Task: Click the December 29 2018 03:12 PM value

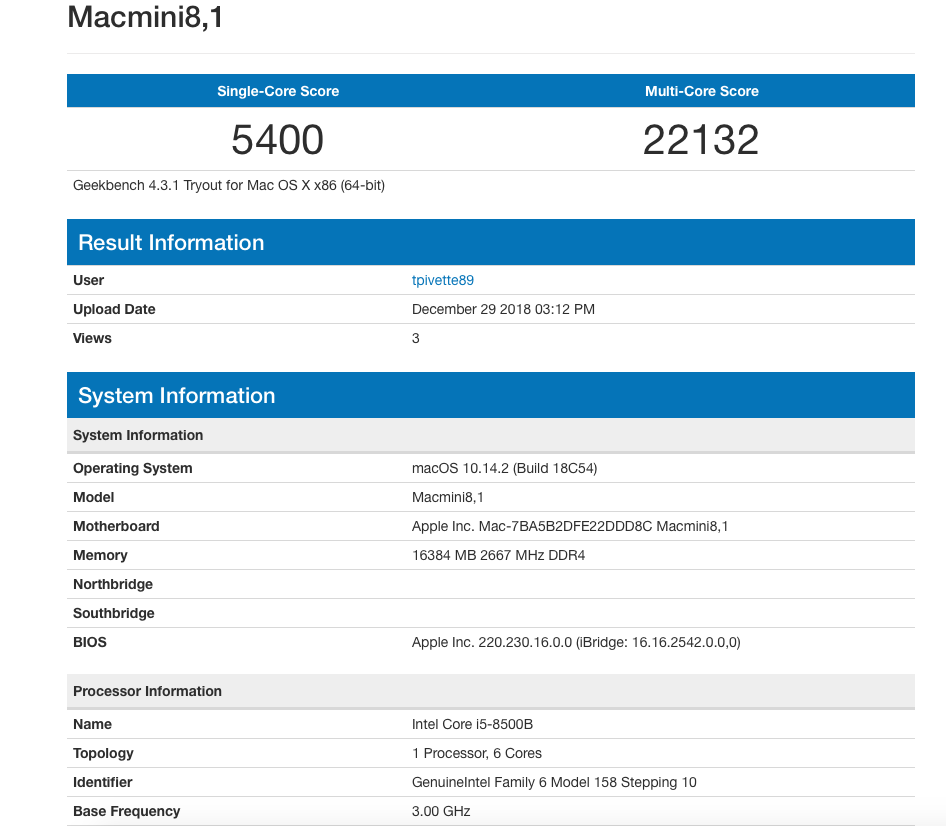Action: click(x=503, y=309)
